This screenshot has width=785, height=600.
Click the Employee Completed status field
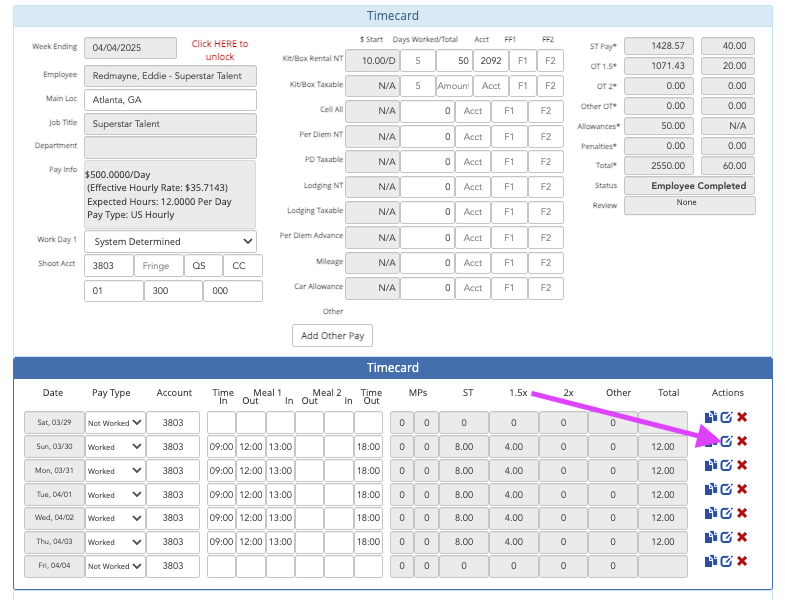tap(689, 186)
